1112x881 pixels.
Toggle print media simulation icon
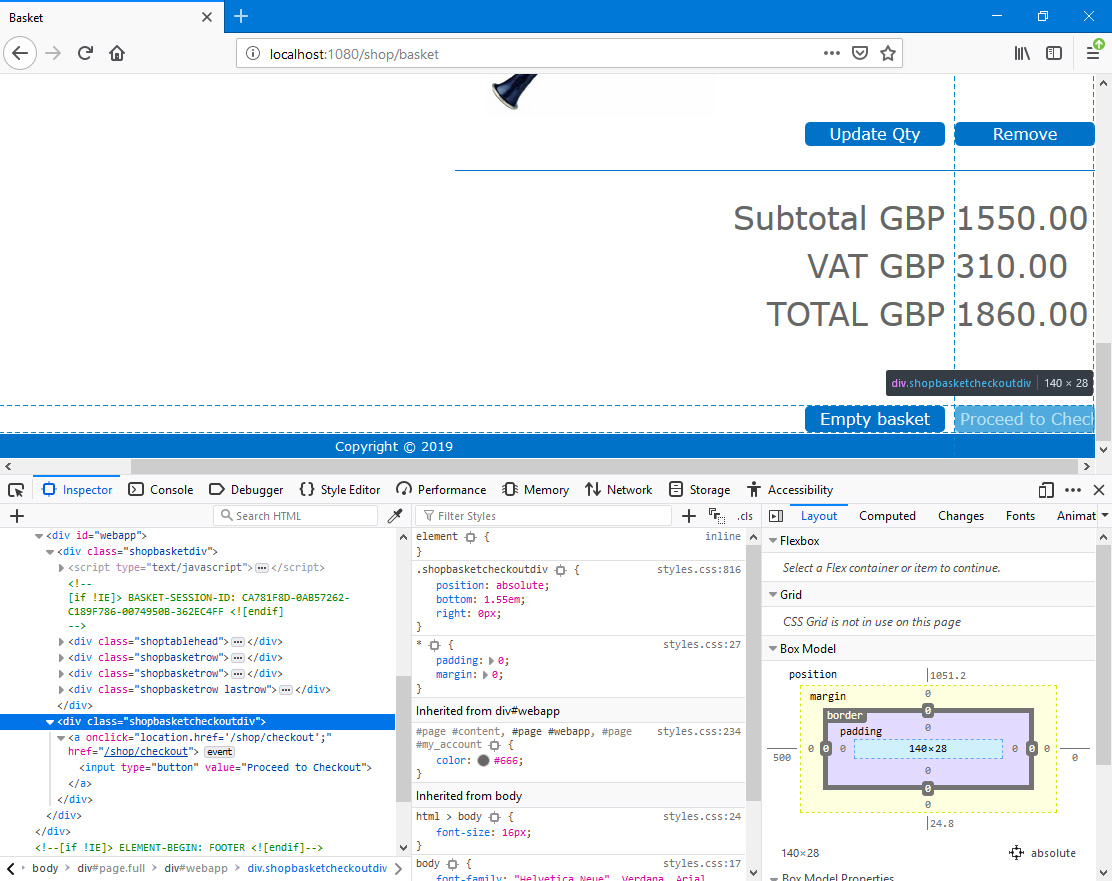click(x=716, y=516)
